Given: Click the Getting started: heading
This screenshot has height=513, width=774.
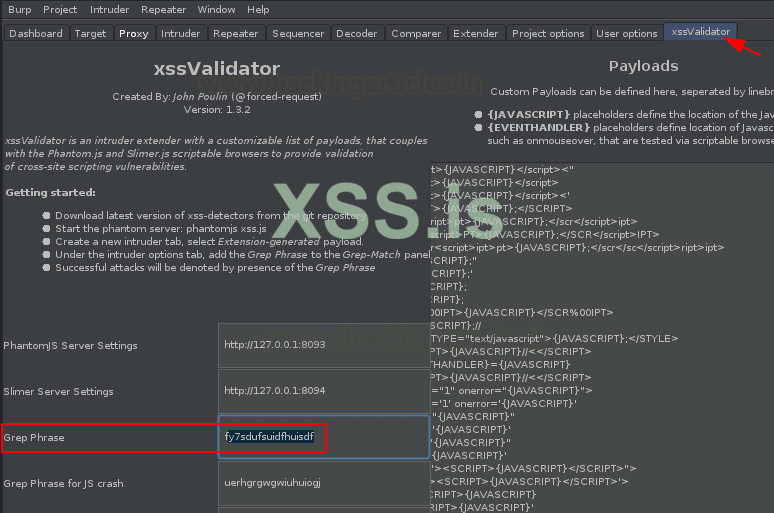Looking at the screenshot, I should (50, 193).
